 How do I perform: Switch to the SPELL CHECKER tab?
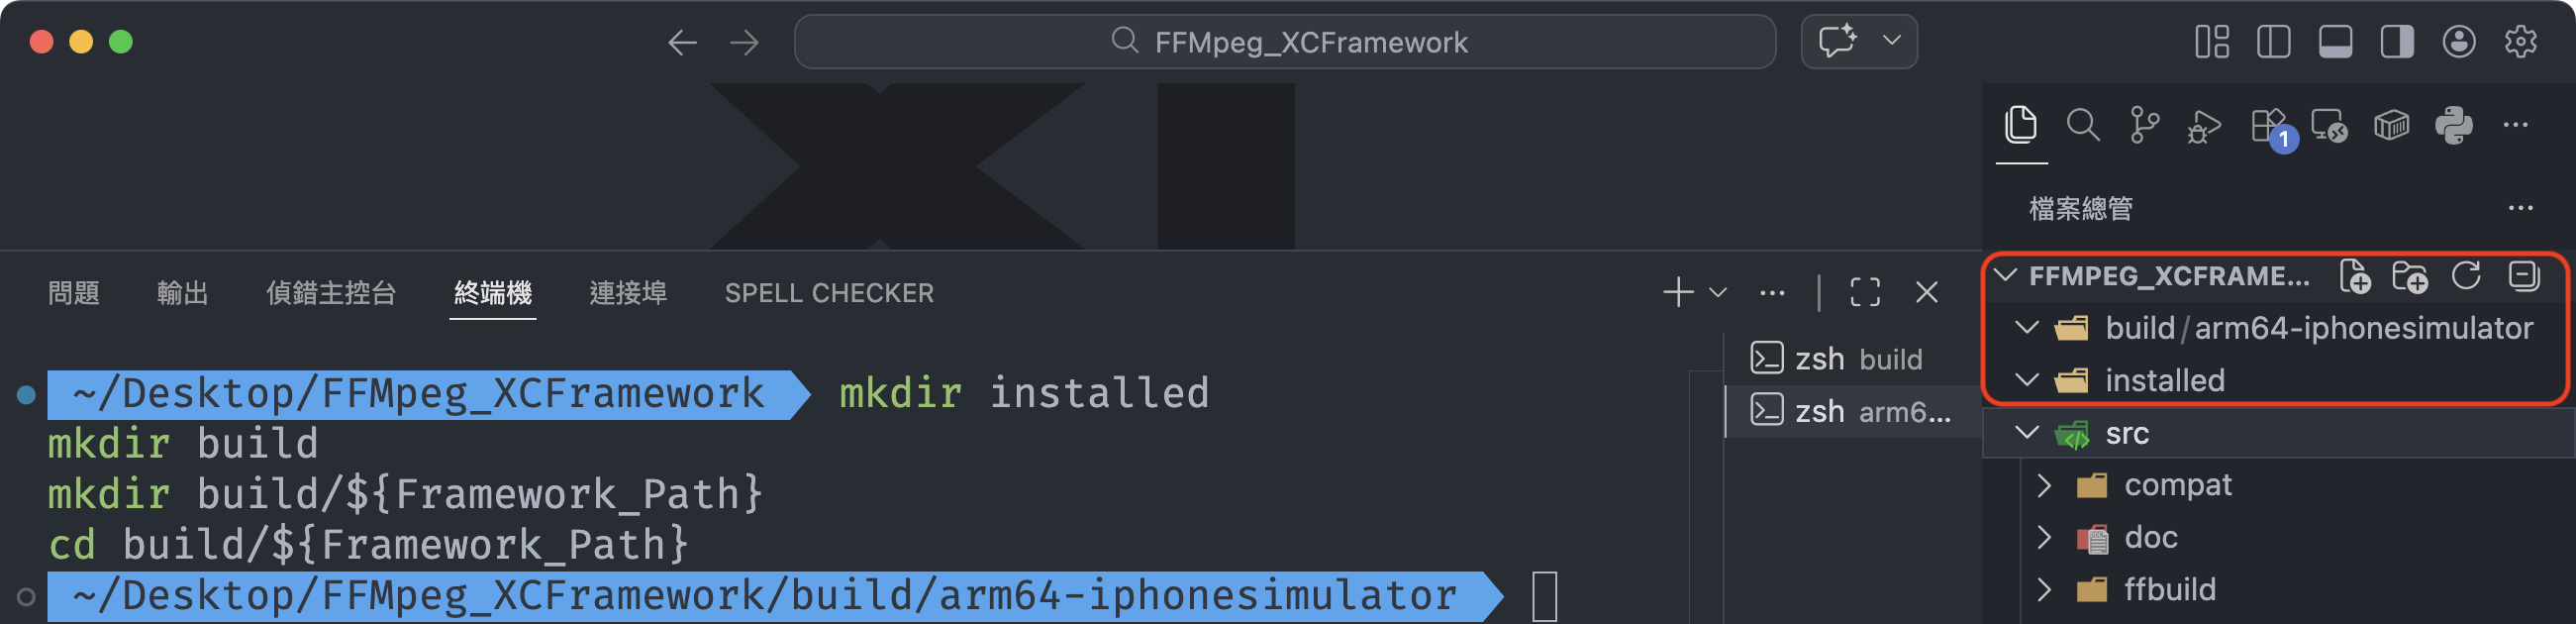tap(829, 293)
